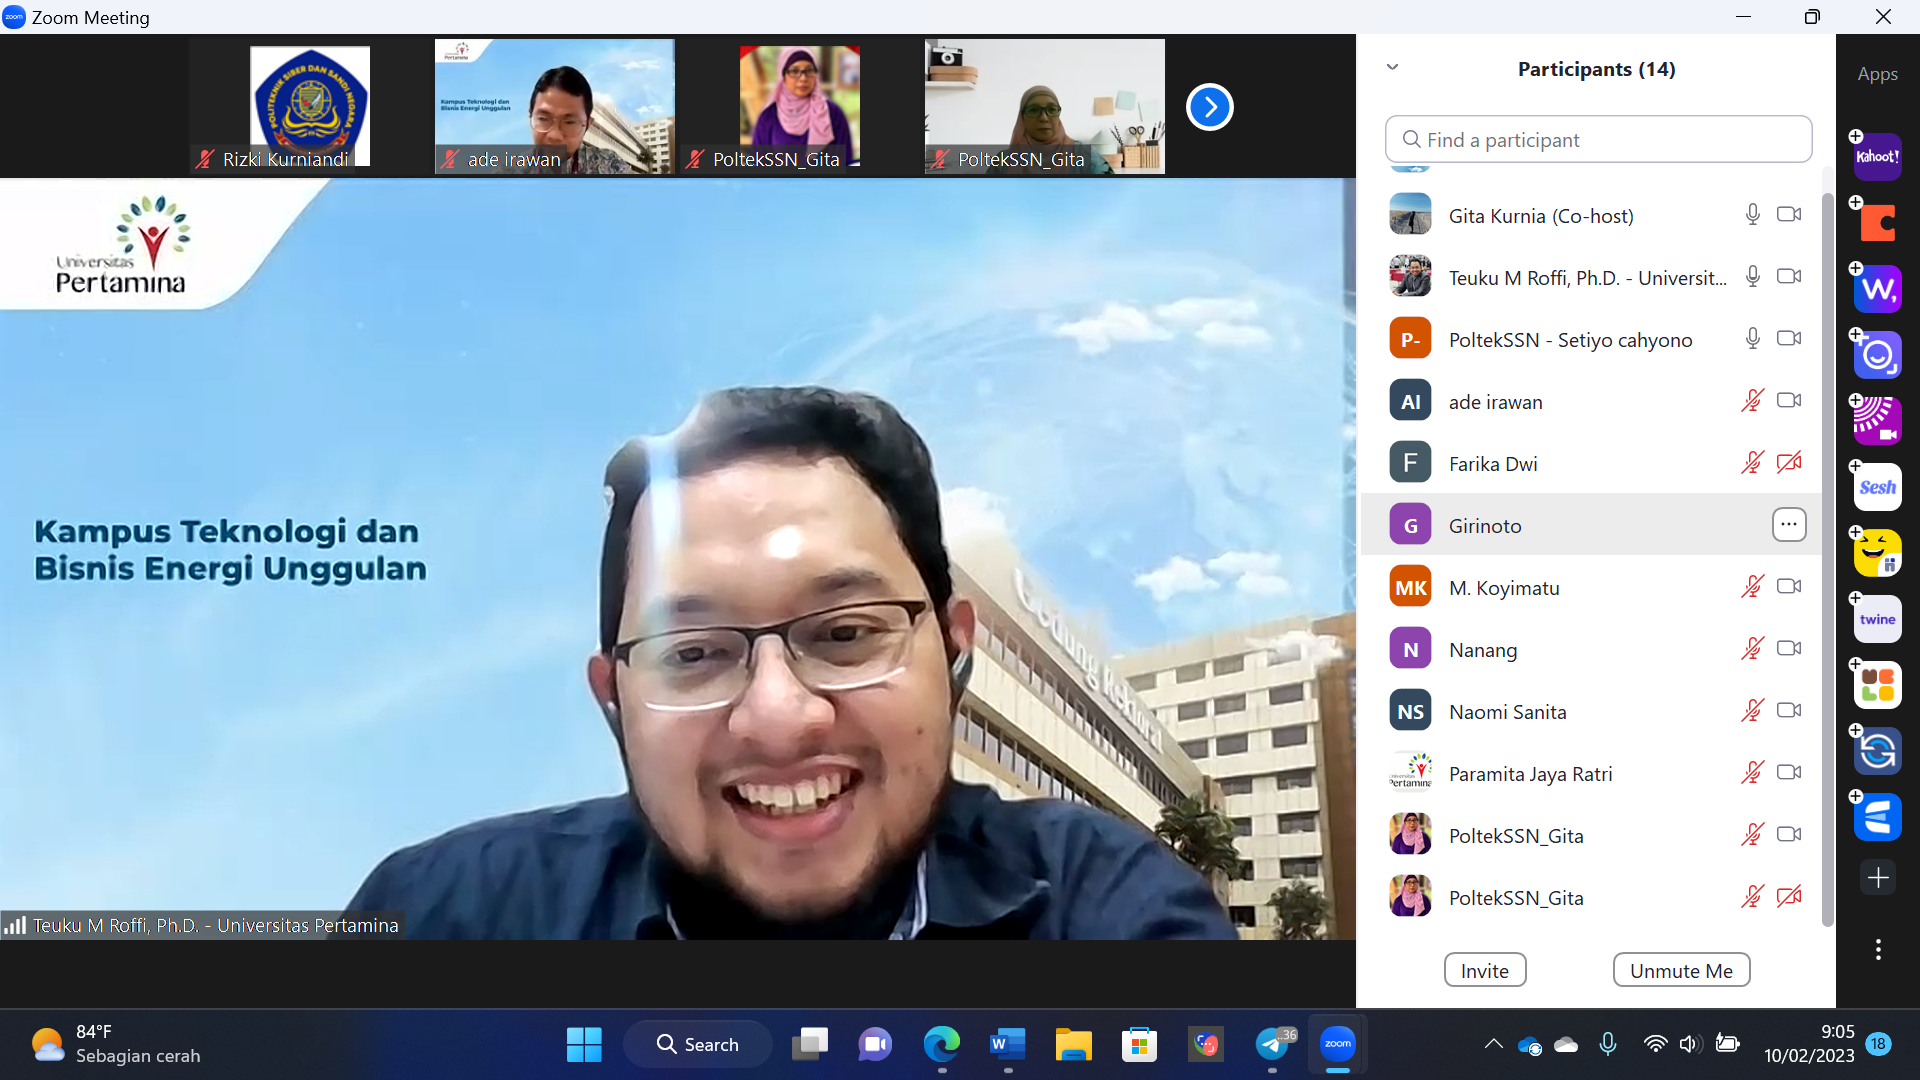
Task: Click the Invite button
Action: coord(1484,970)
